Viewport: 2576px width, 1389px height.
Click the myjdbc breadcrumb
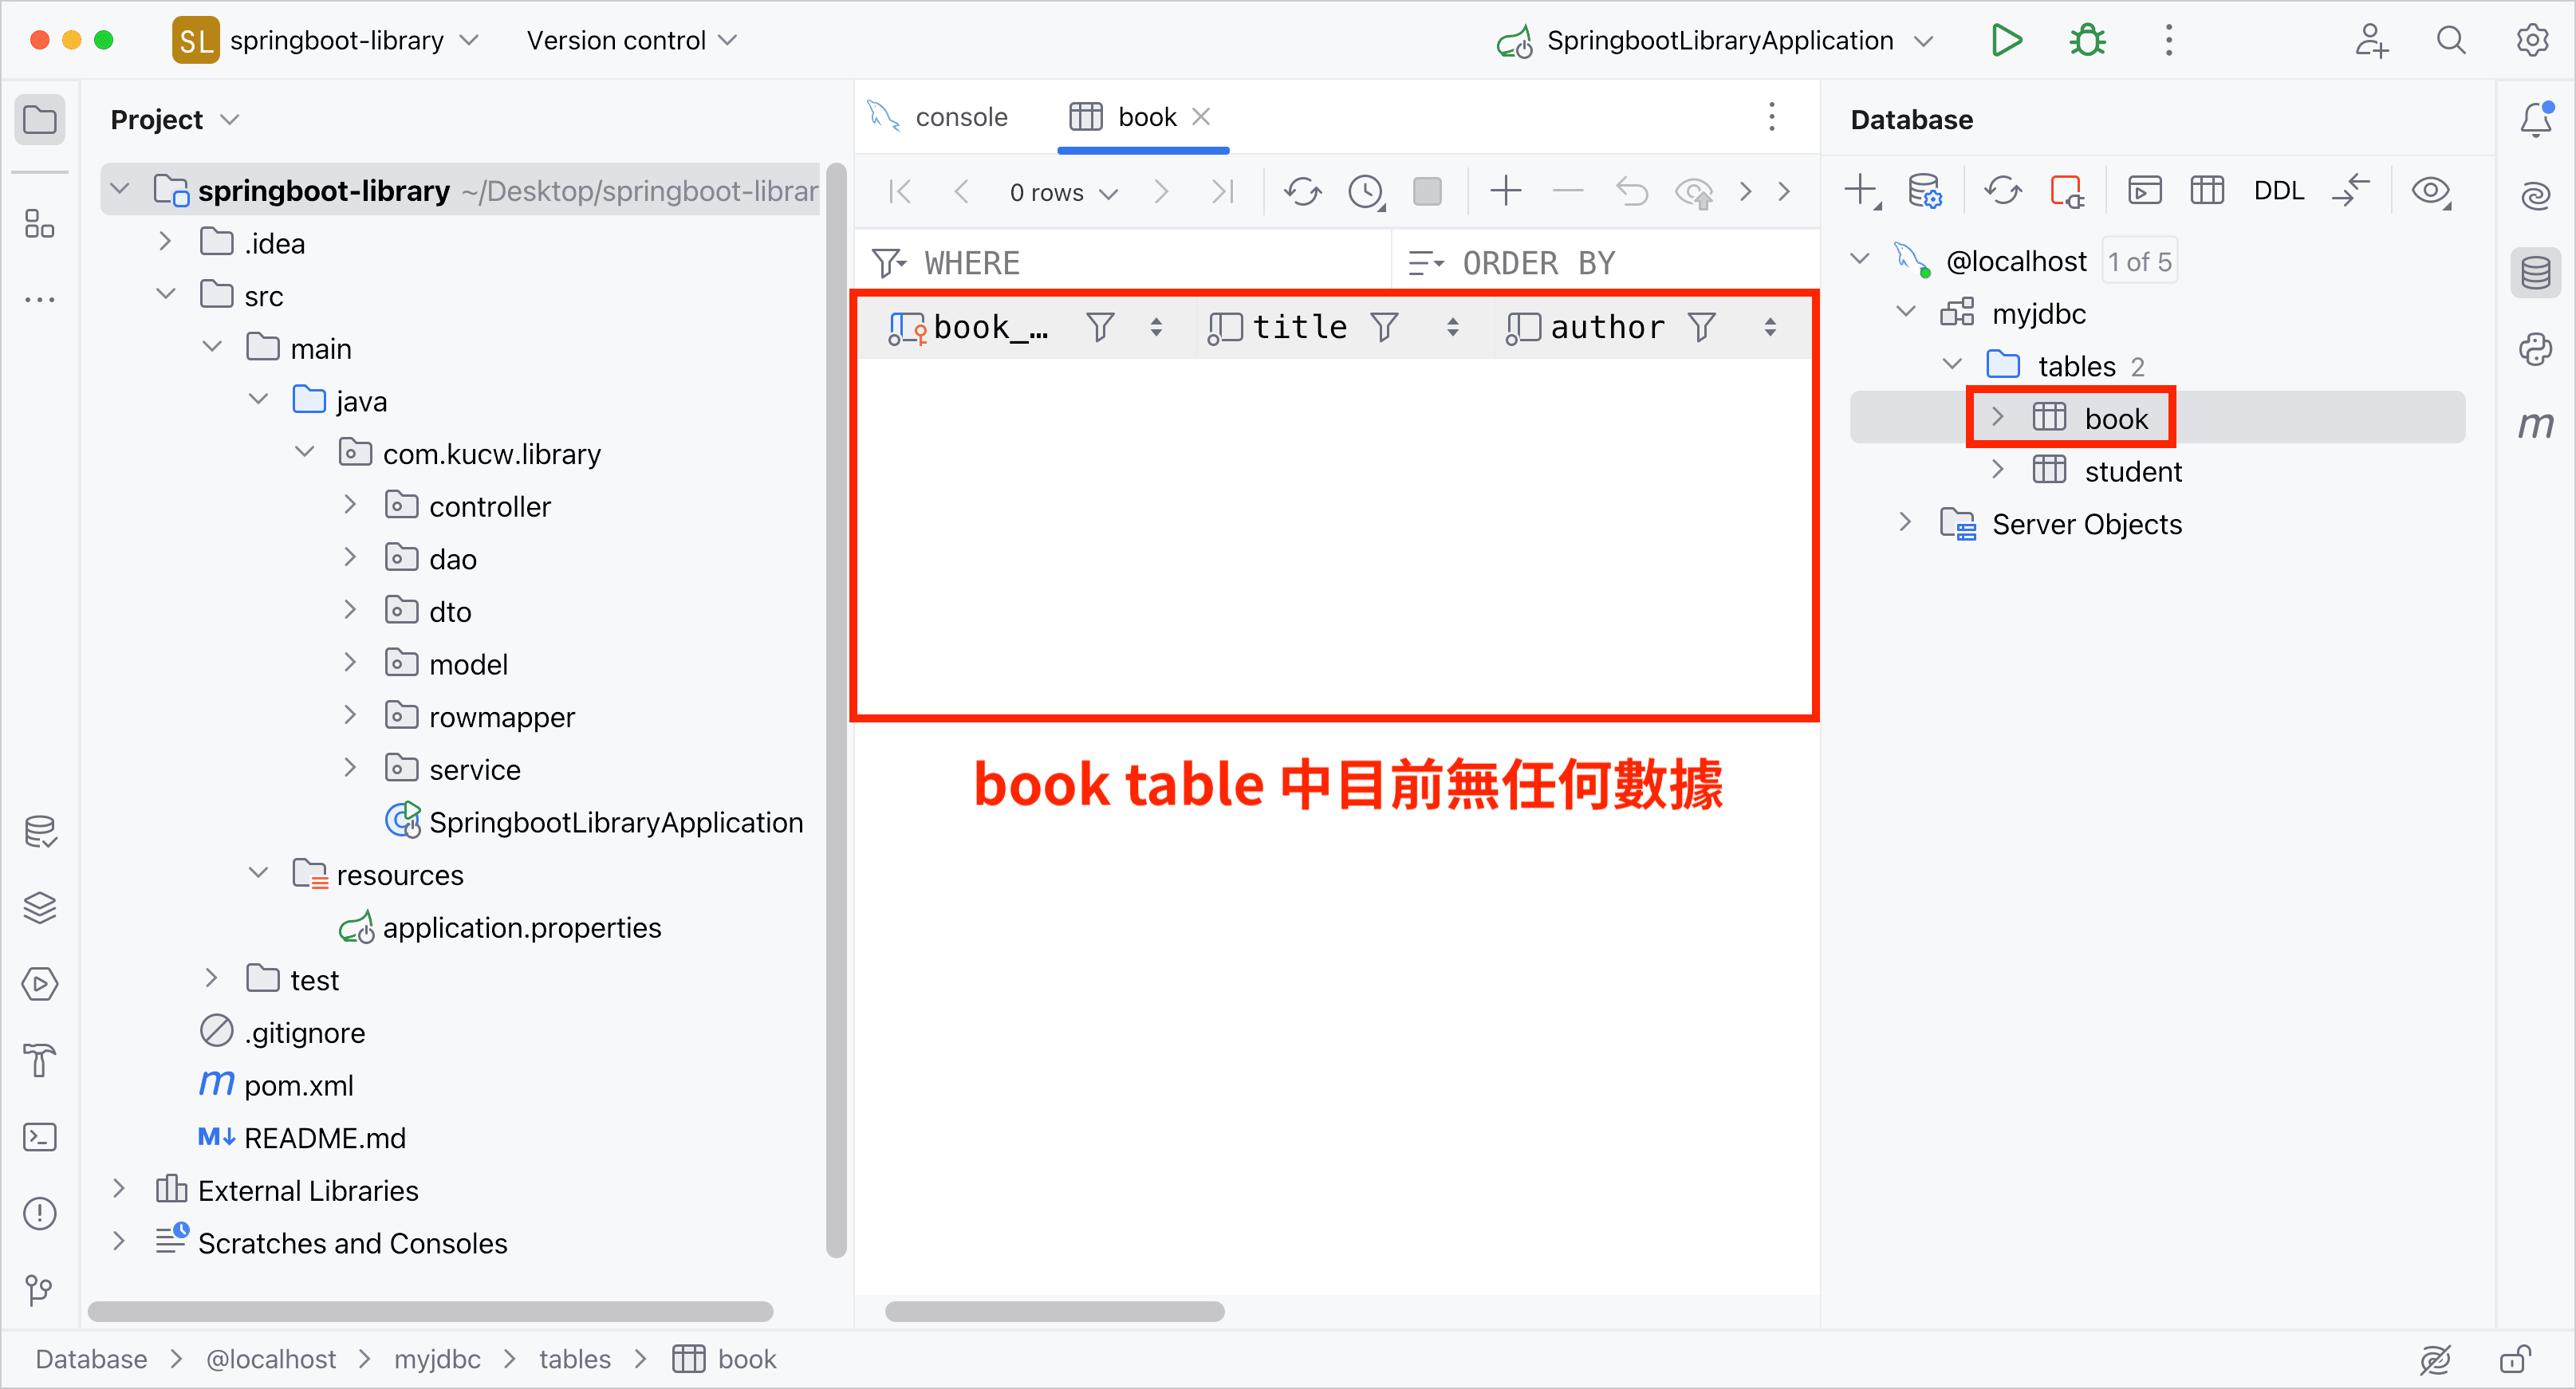[x=437, y=1359]
